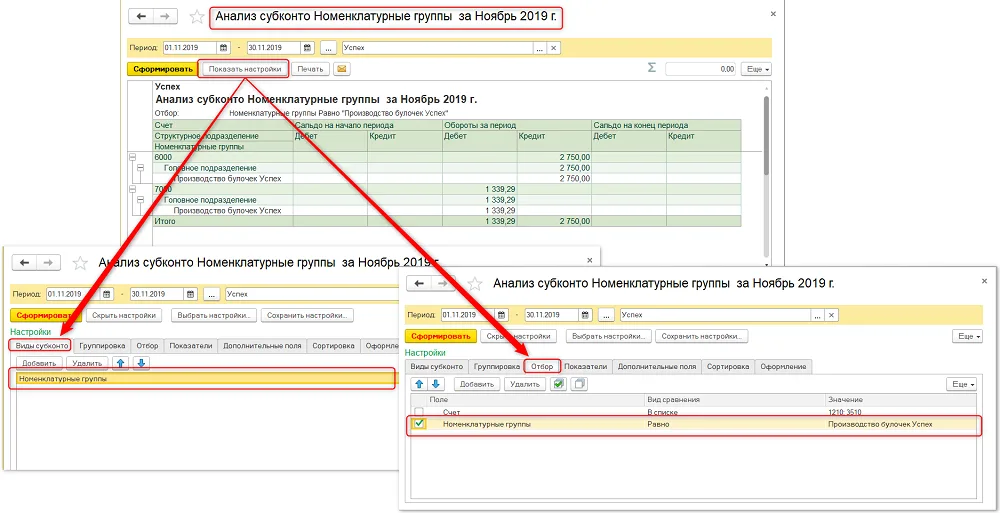The width and height of the screenshot is (1000, 513).
Task: Click favorites star in Отбор settings window
Action: [x=475, y=283]
